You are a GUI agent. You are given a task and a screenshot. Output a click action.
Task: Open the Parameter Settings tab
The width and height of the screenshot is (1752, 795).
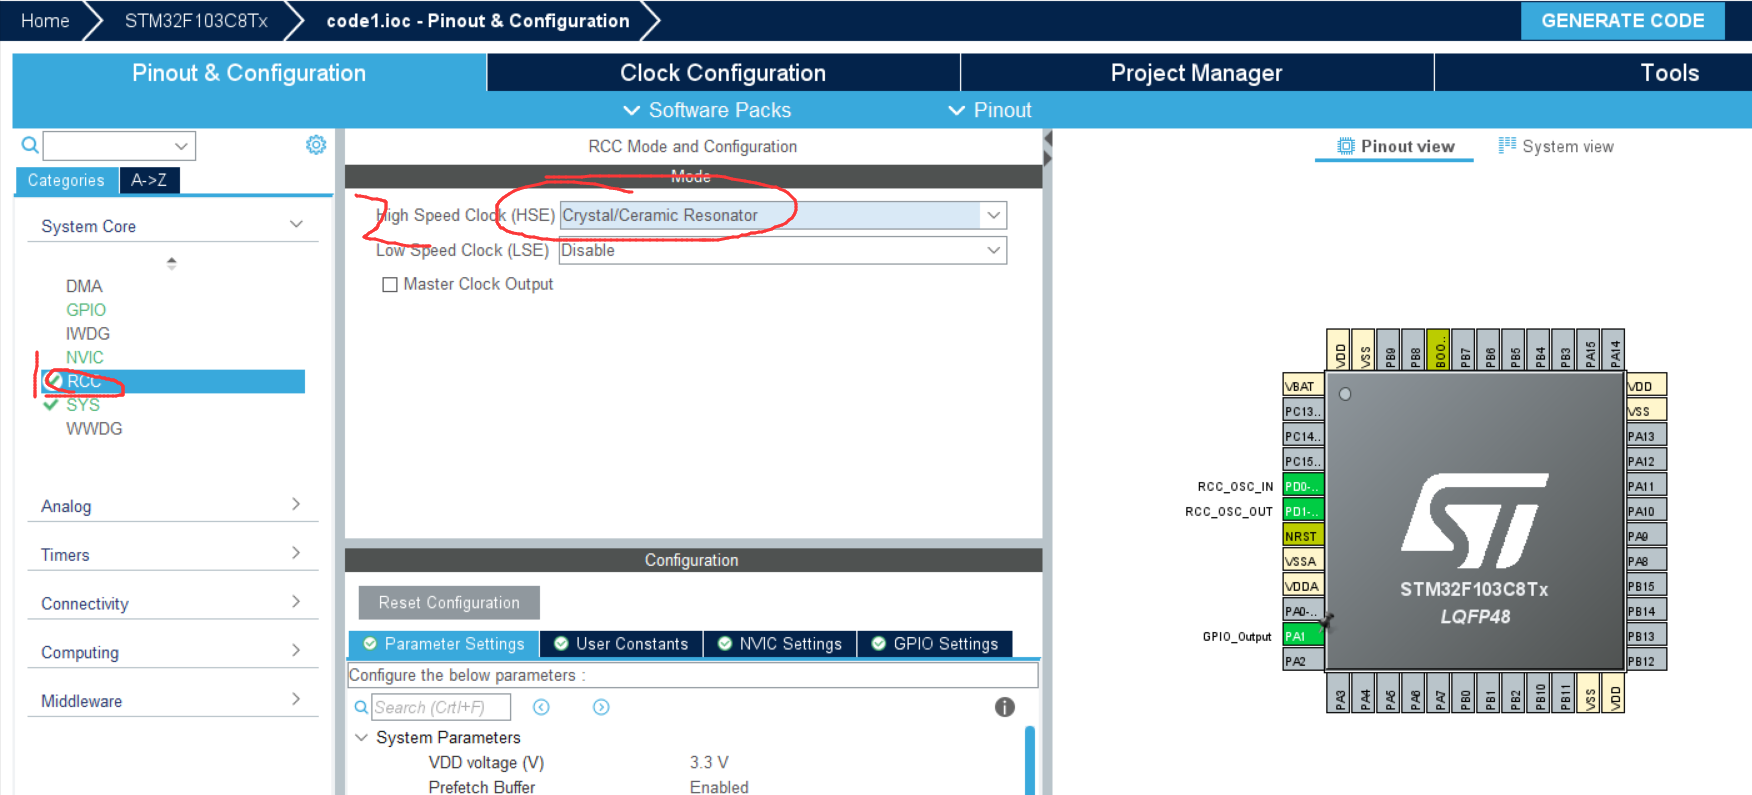pos(444,644)
